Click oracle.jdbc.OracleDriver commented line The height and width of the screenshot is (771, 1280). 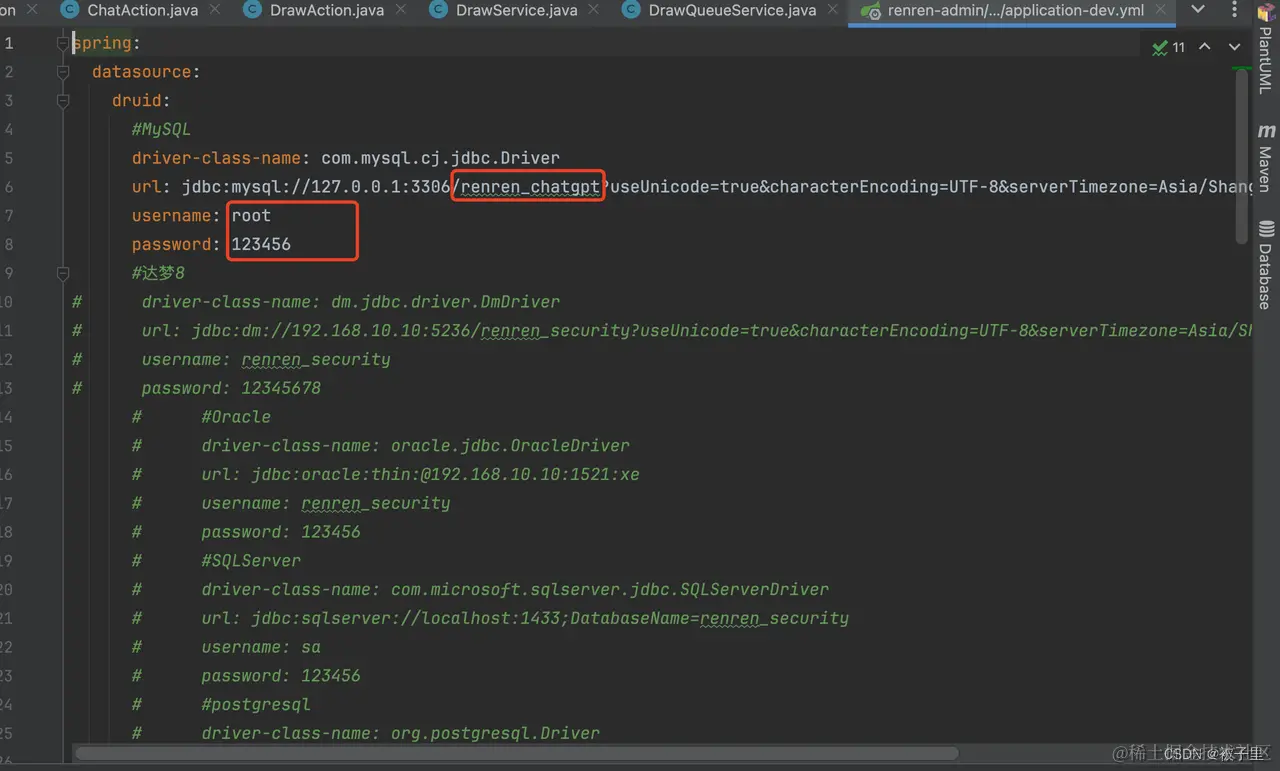[x=416, y=446]
